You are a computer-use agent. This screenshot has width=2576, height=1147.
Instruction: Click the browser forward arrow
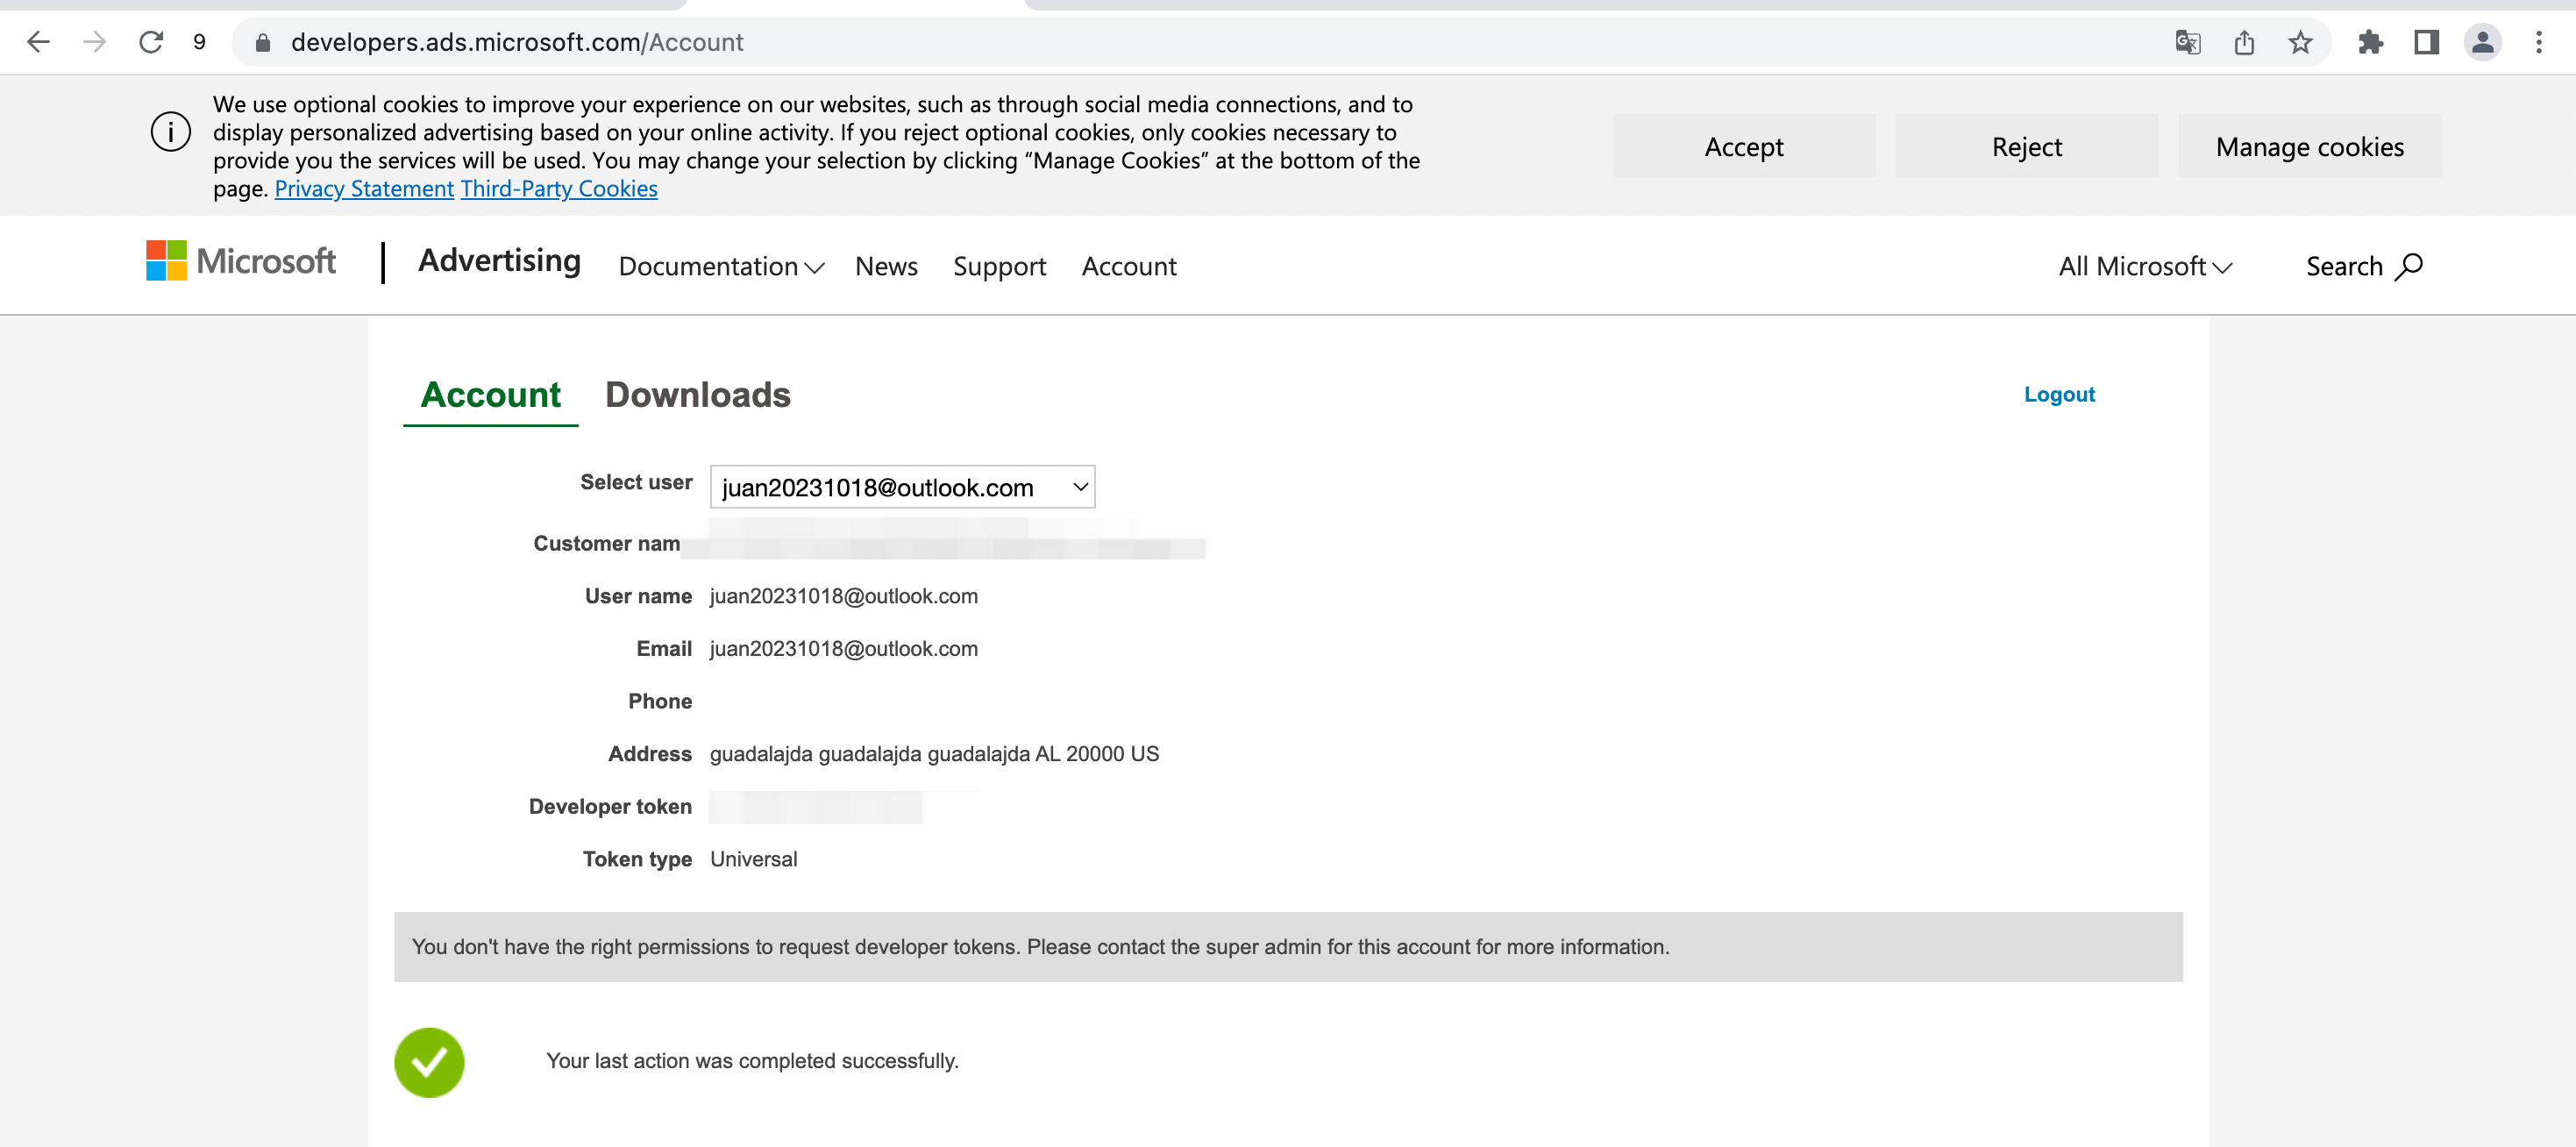point(94,42)
